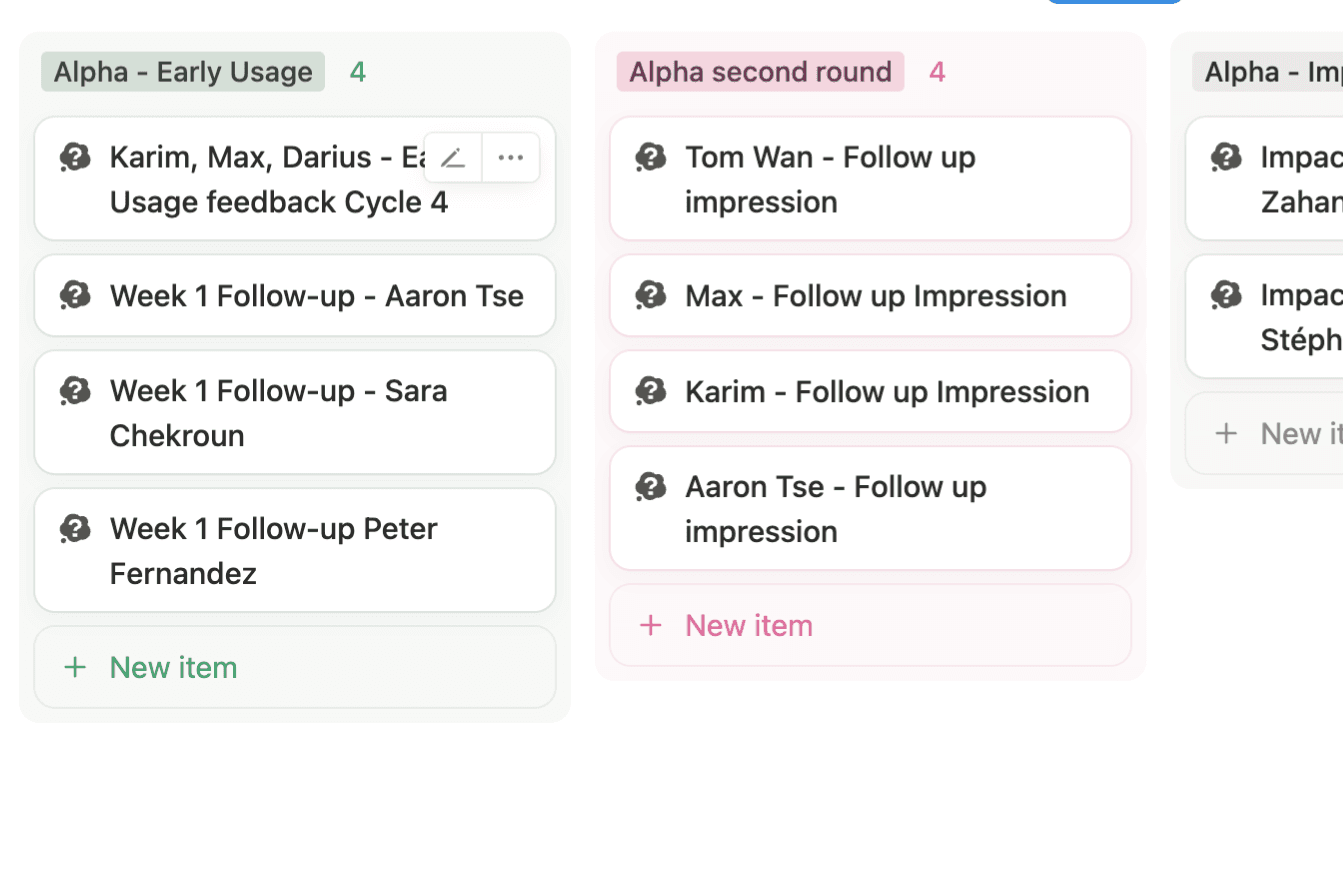The image size is (1343, 895).
Task: Click the partially visible third column group label
Action: click(1270, 72)
